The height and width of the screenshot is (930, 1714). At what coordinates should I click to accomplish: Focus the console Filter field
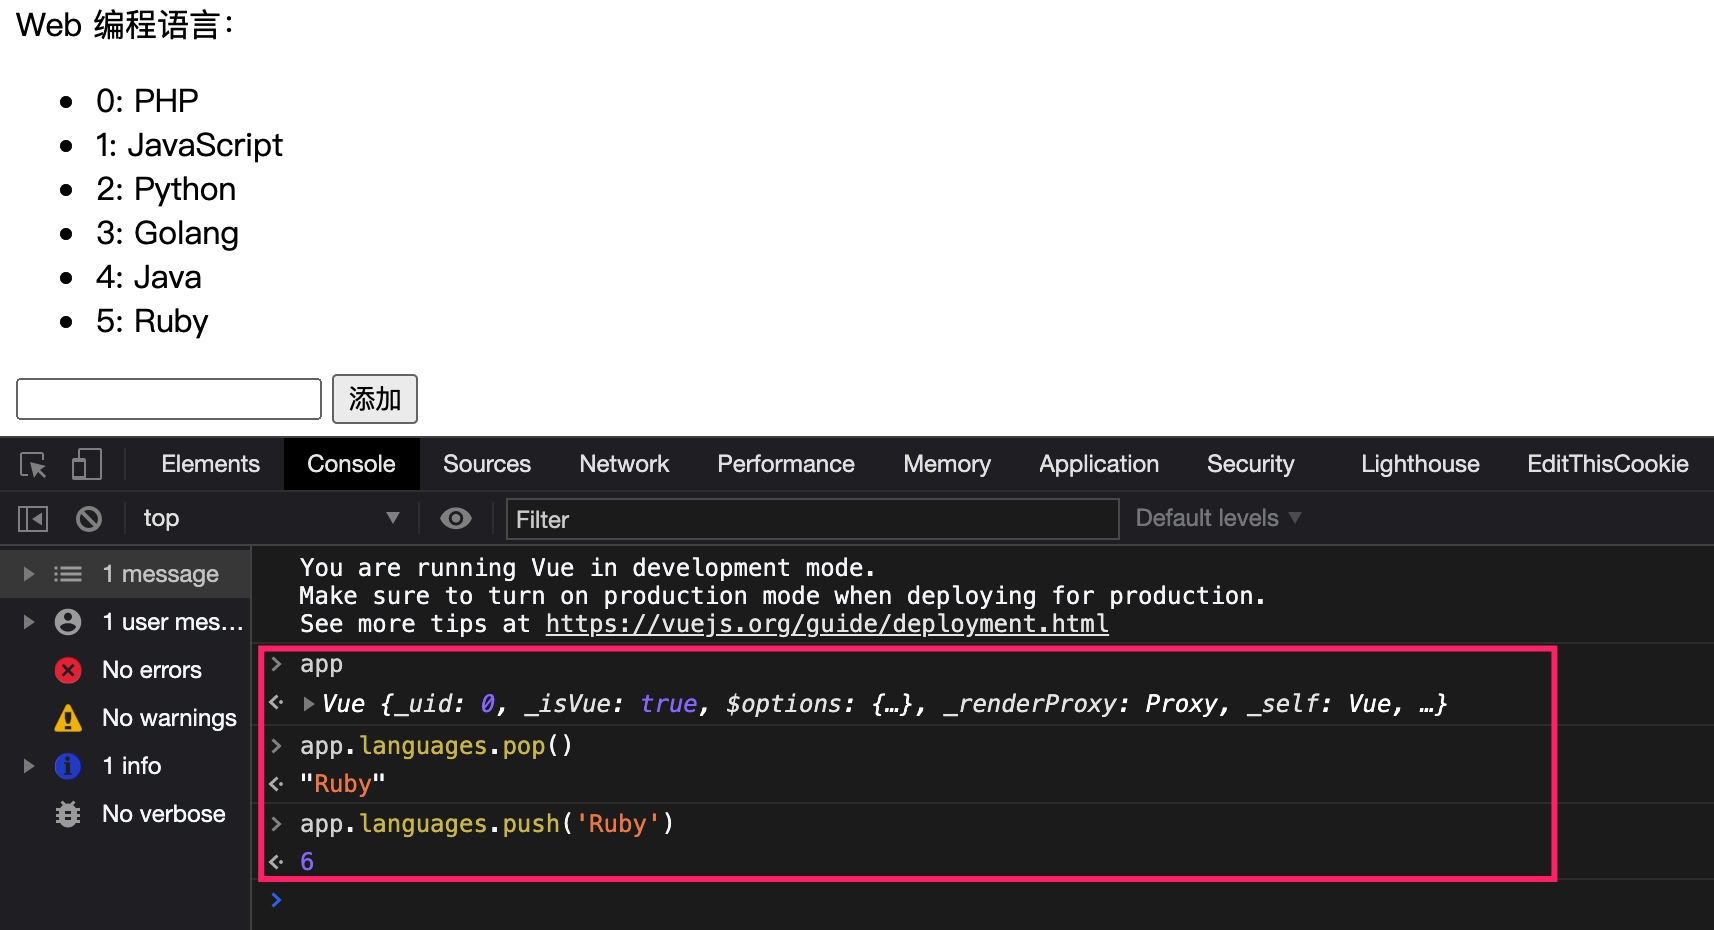coord(812,519)
